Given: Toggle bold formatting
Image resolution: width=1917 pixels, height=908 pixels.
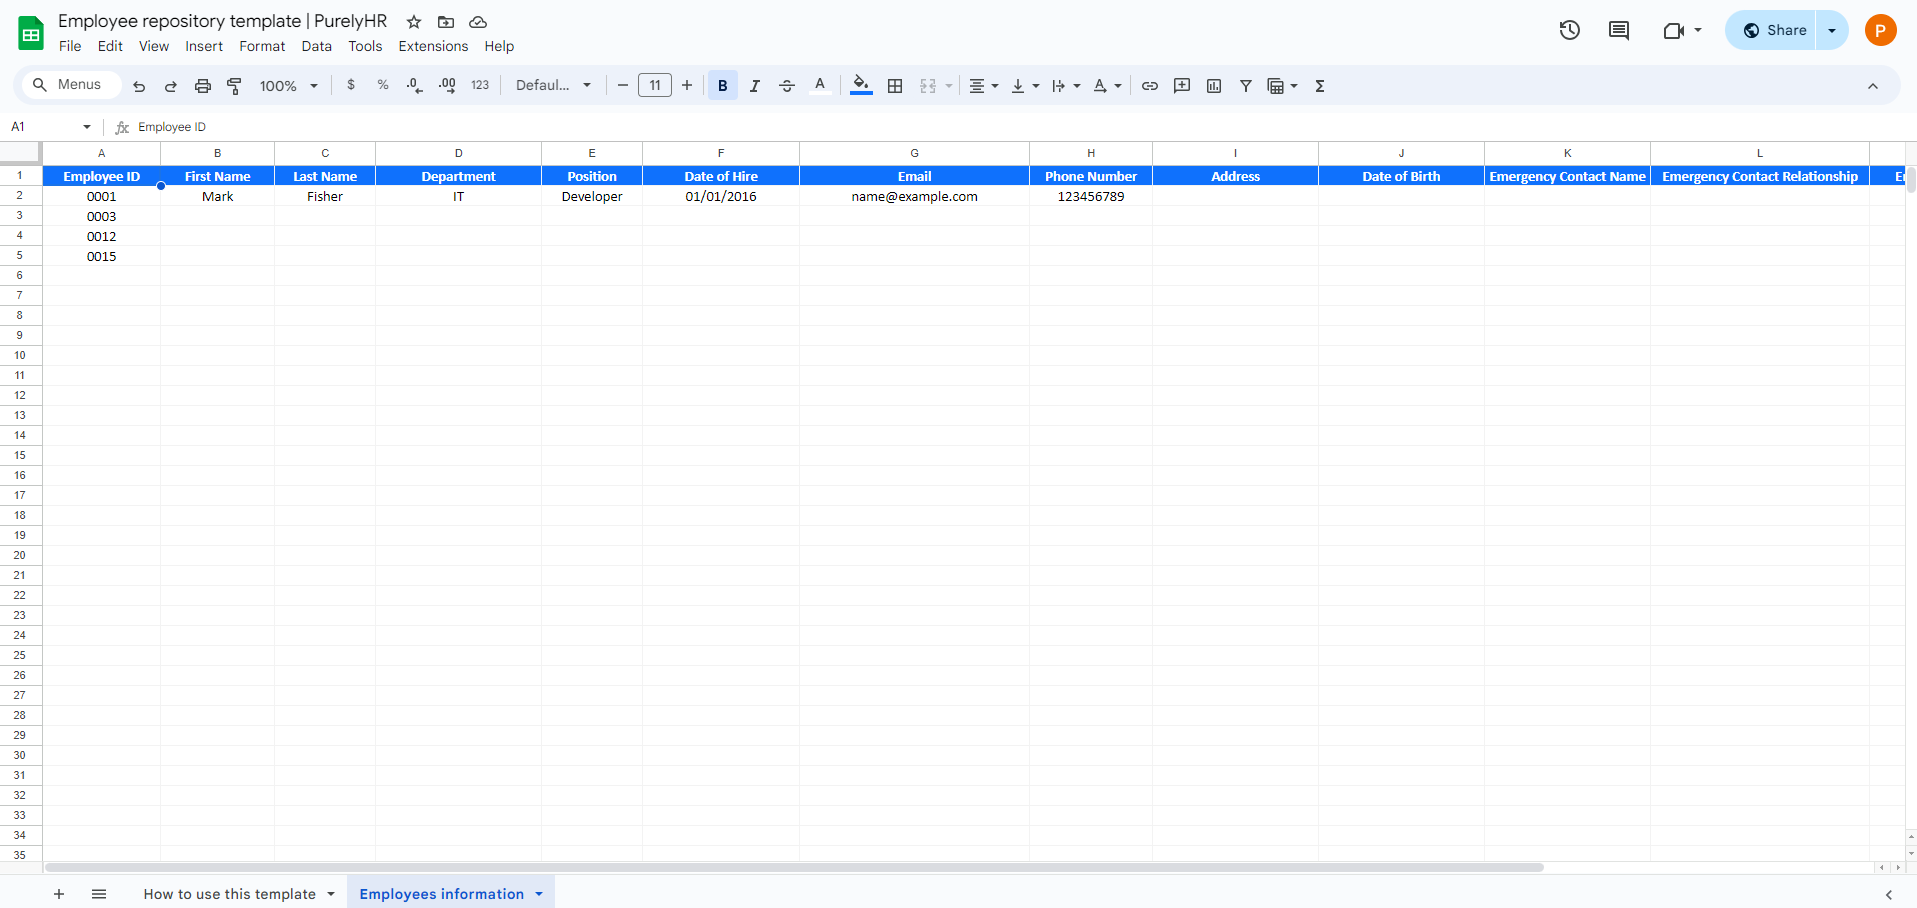Looking at the screenshot, I should coord(722,85).
